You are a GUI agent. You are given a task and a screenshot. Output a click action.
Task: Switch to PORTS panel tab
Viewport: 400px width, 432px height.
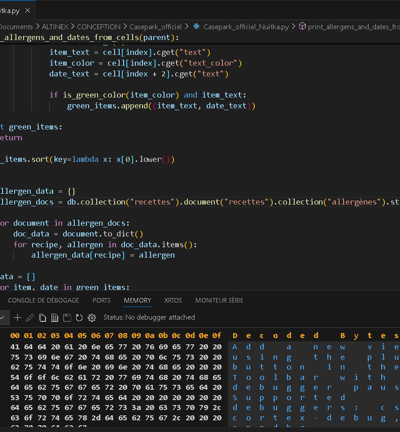tap(101, 300)
